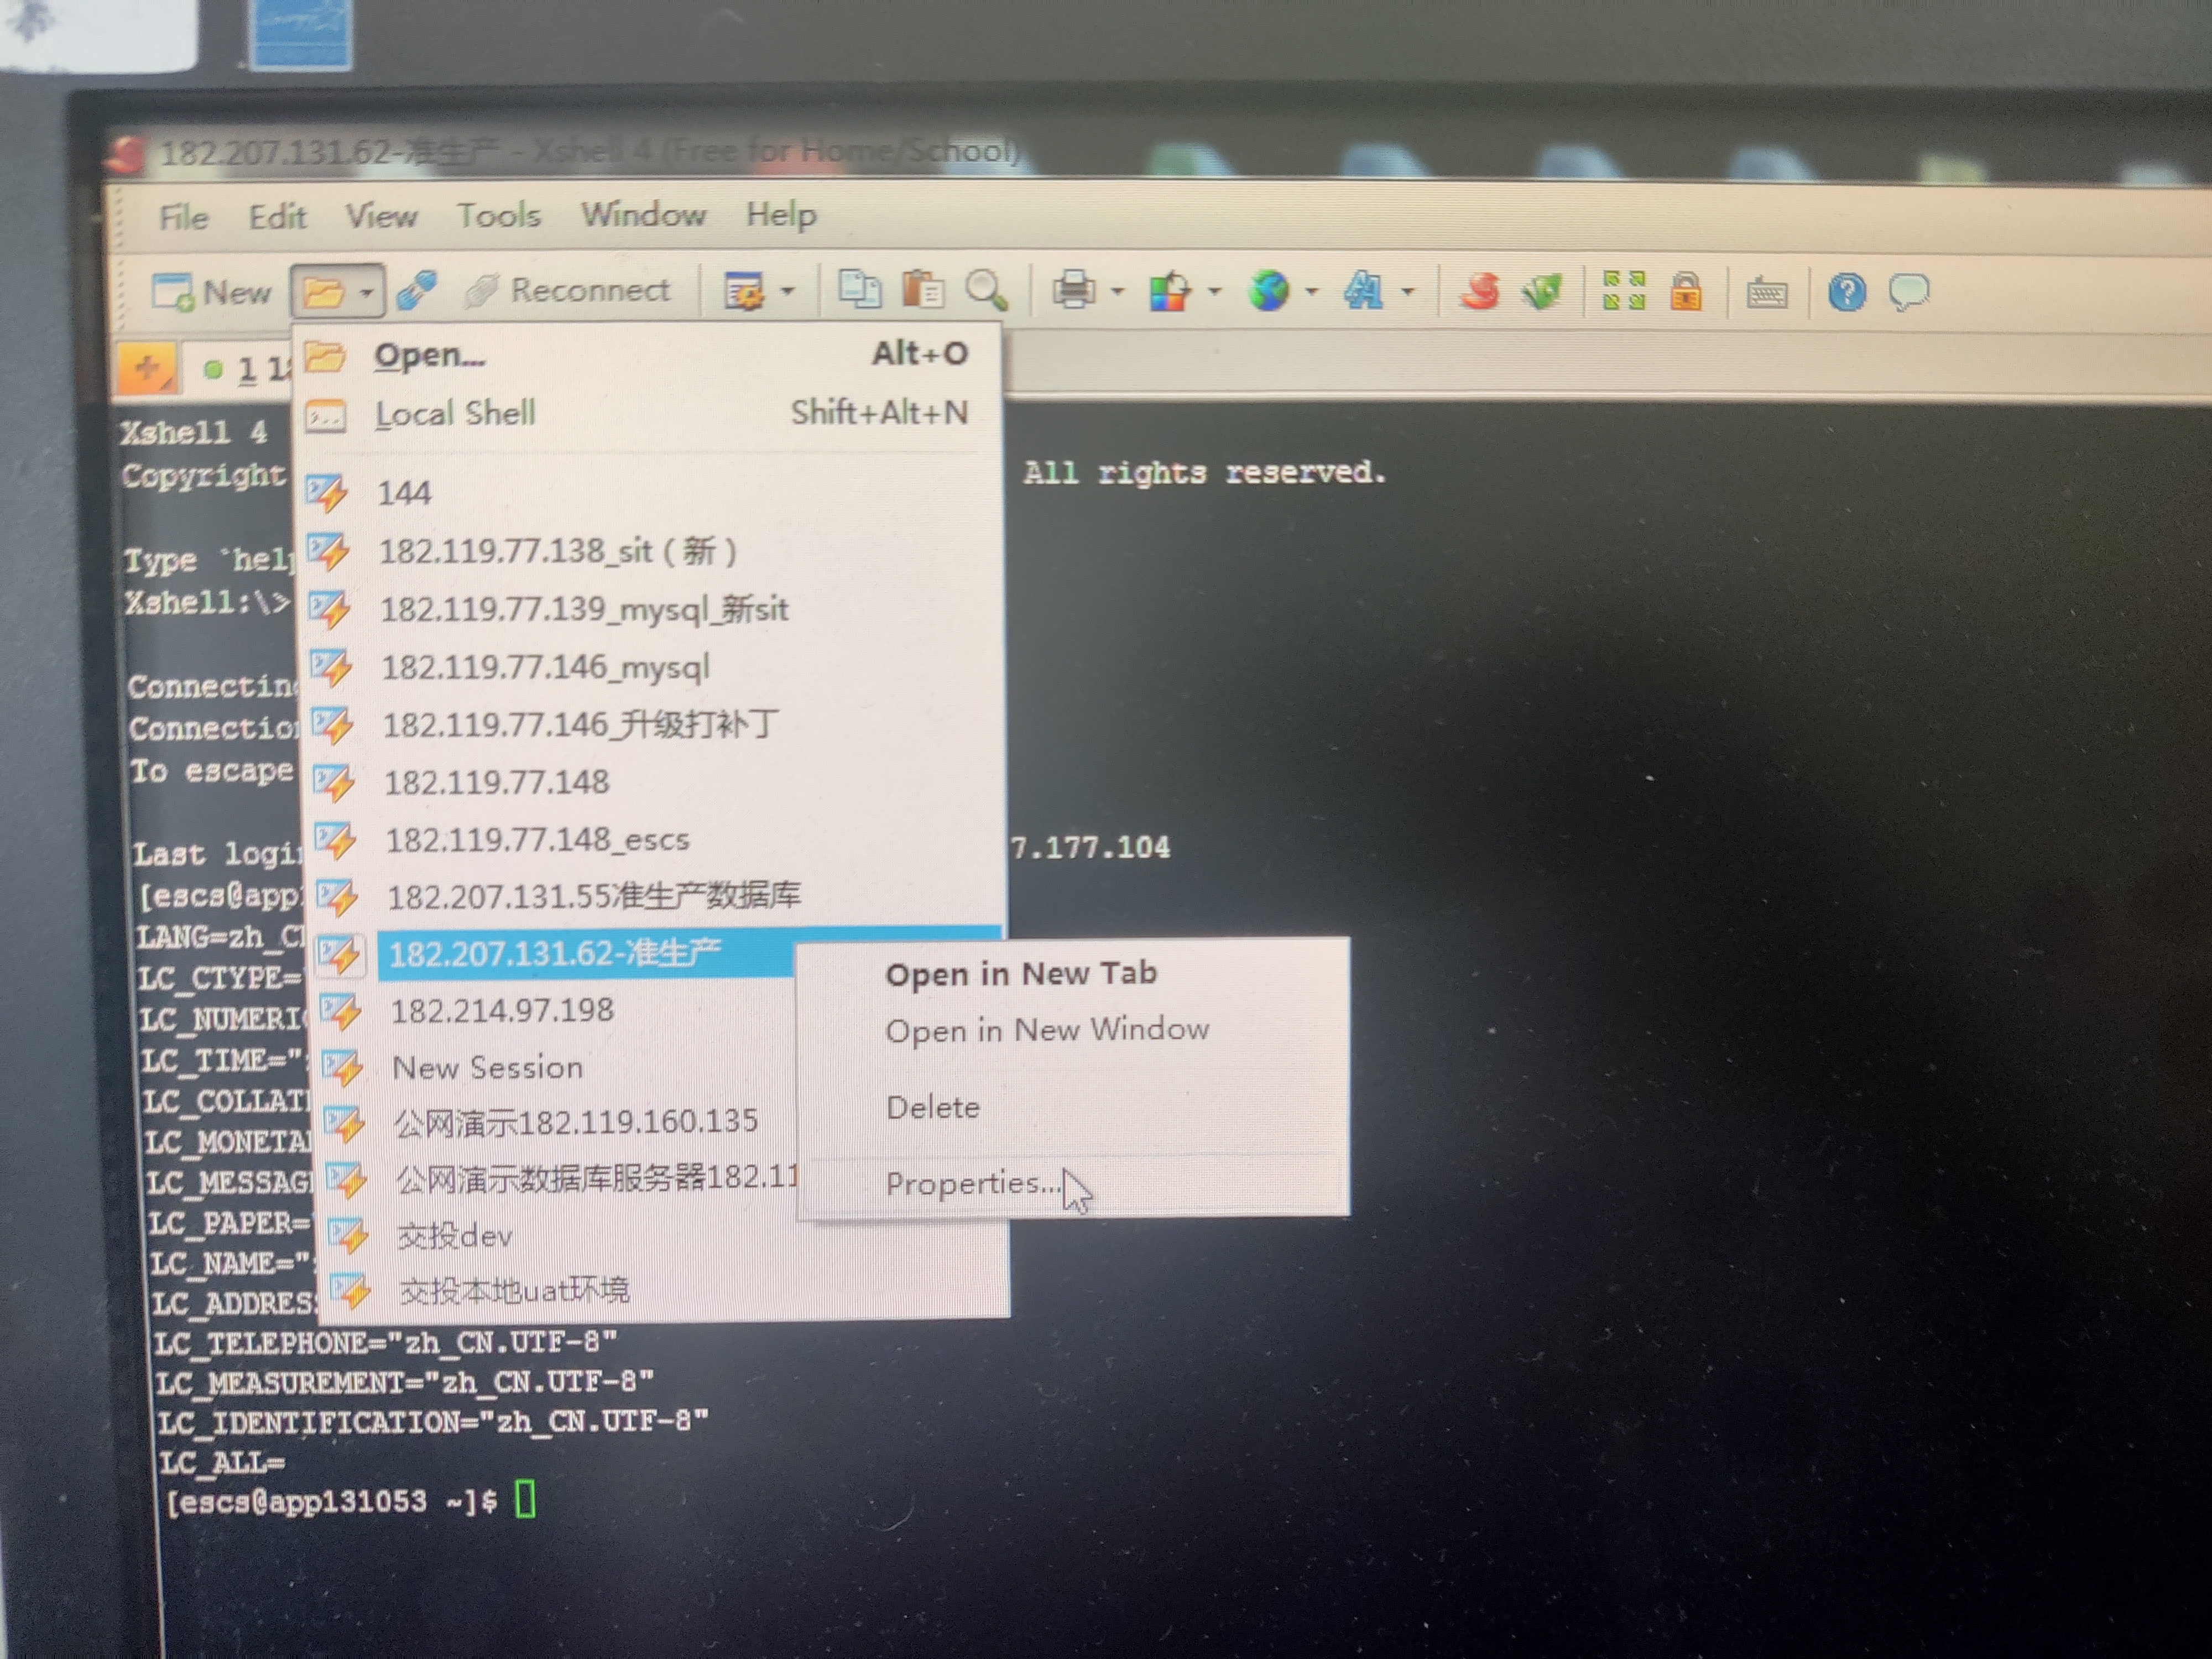Click the orange add tab button
The height and width of the screenshot is (1659, 2212).
click(x=147, y=368)
